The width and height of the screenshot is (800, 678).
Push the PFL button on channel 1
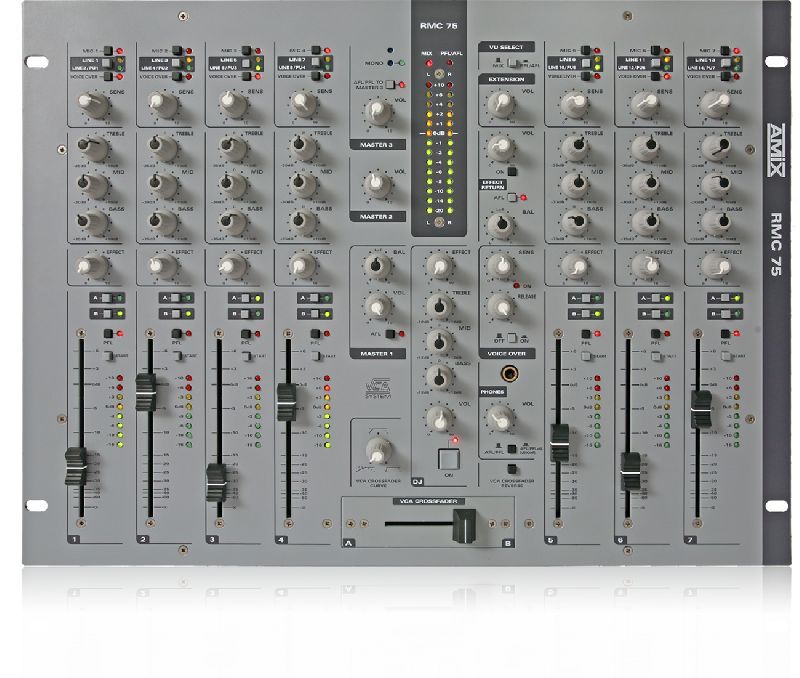[x=108, y=333]
